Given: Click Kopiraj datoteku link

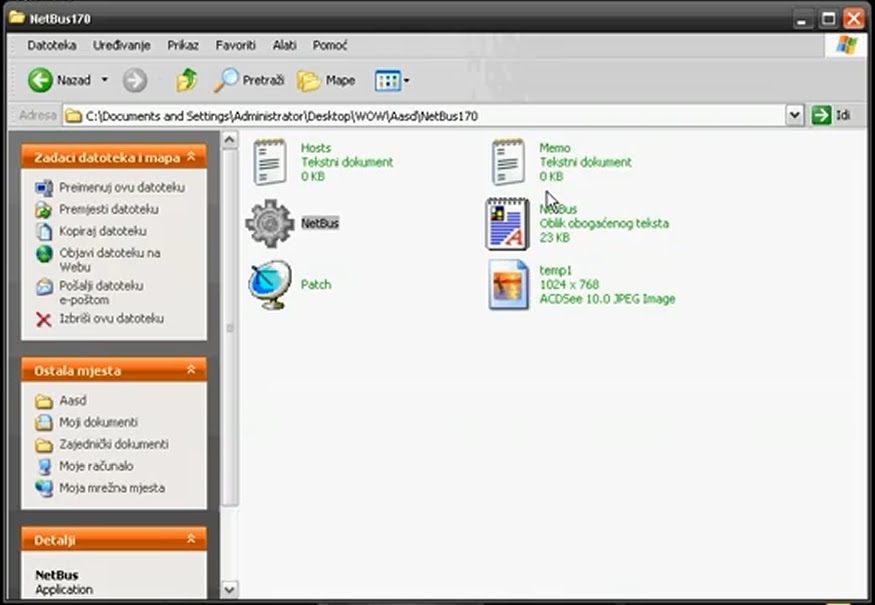Looking at the screenshot, I should [x=103, y=231].
